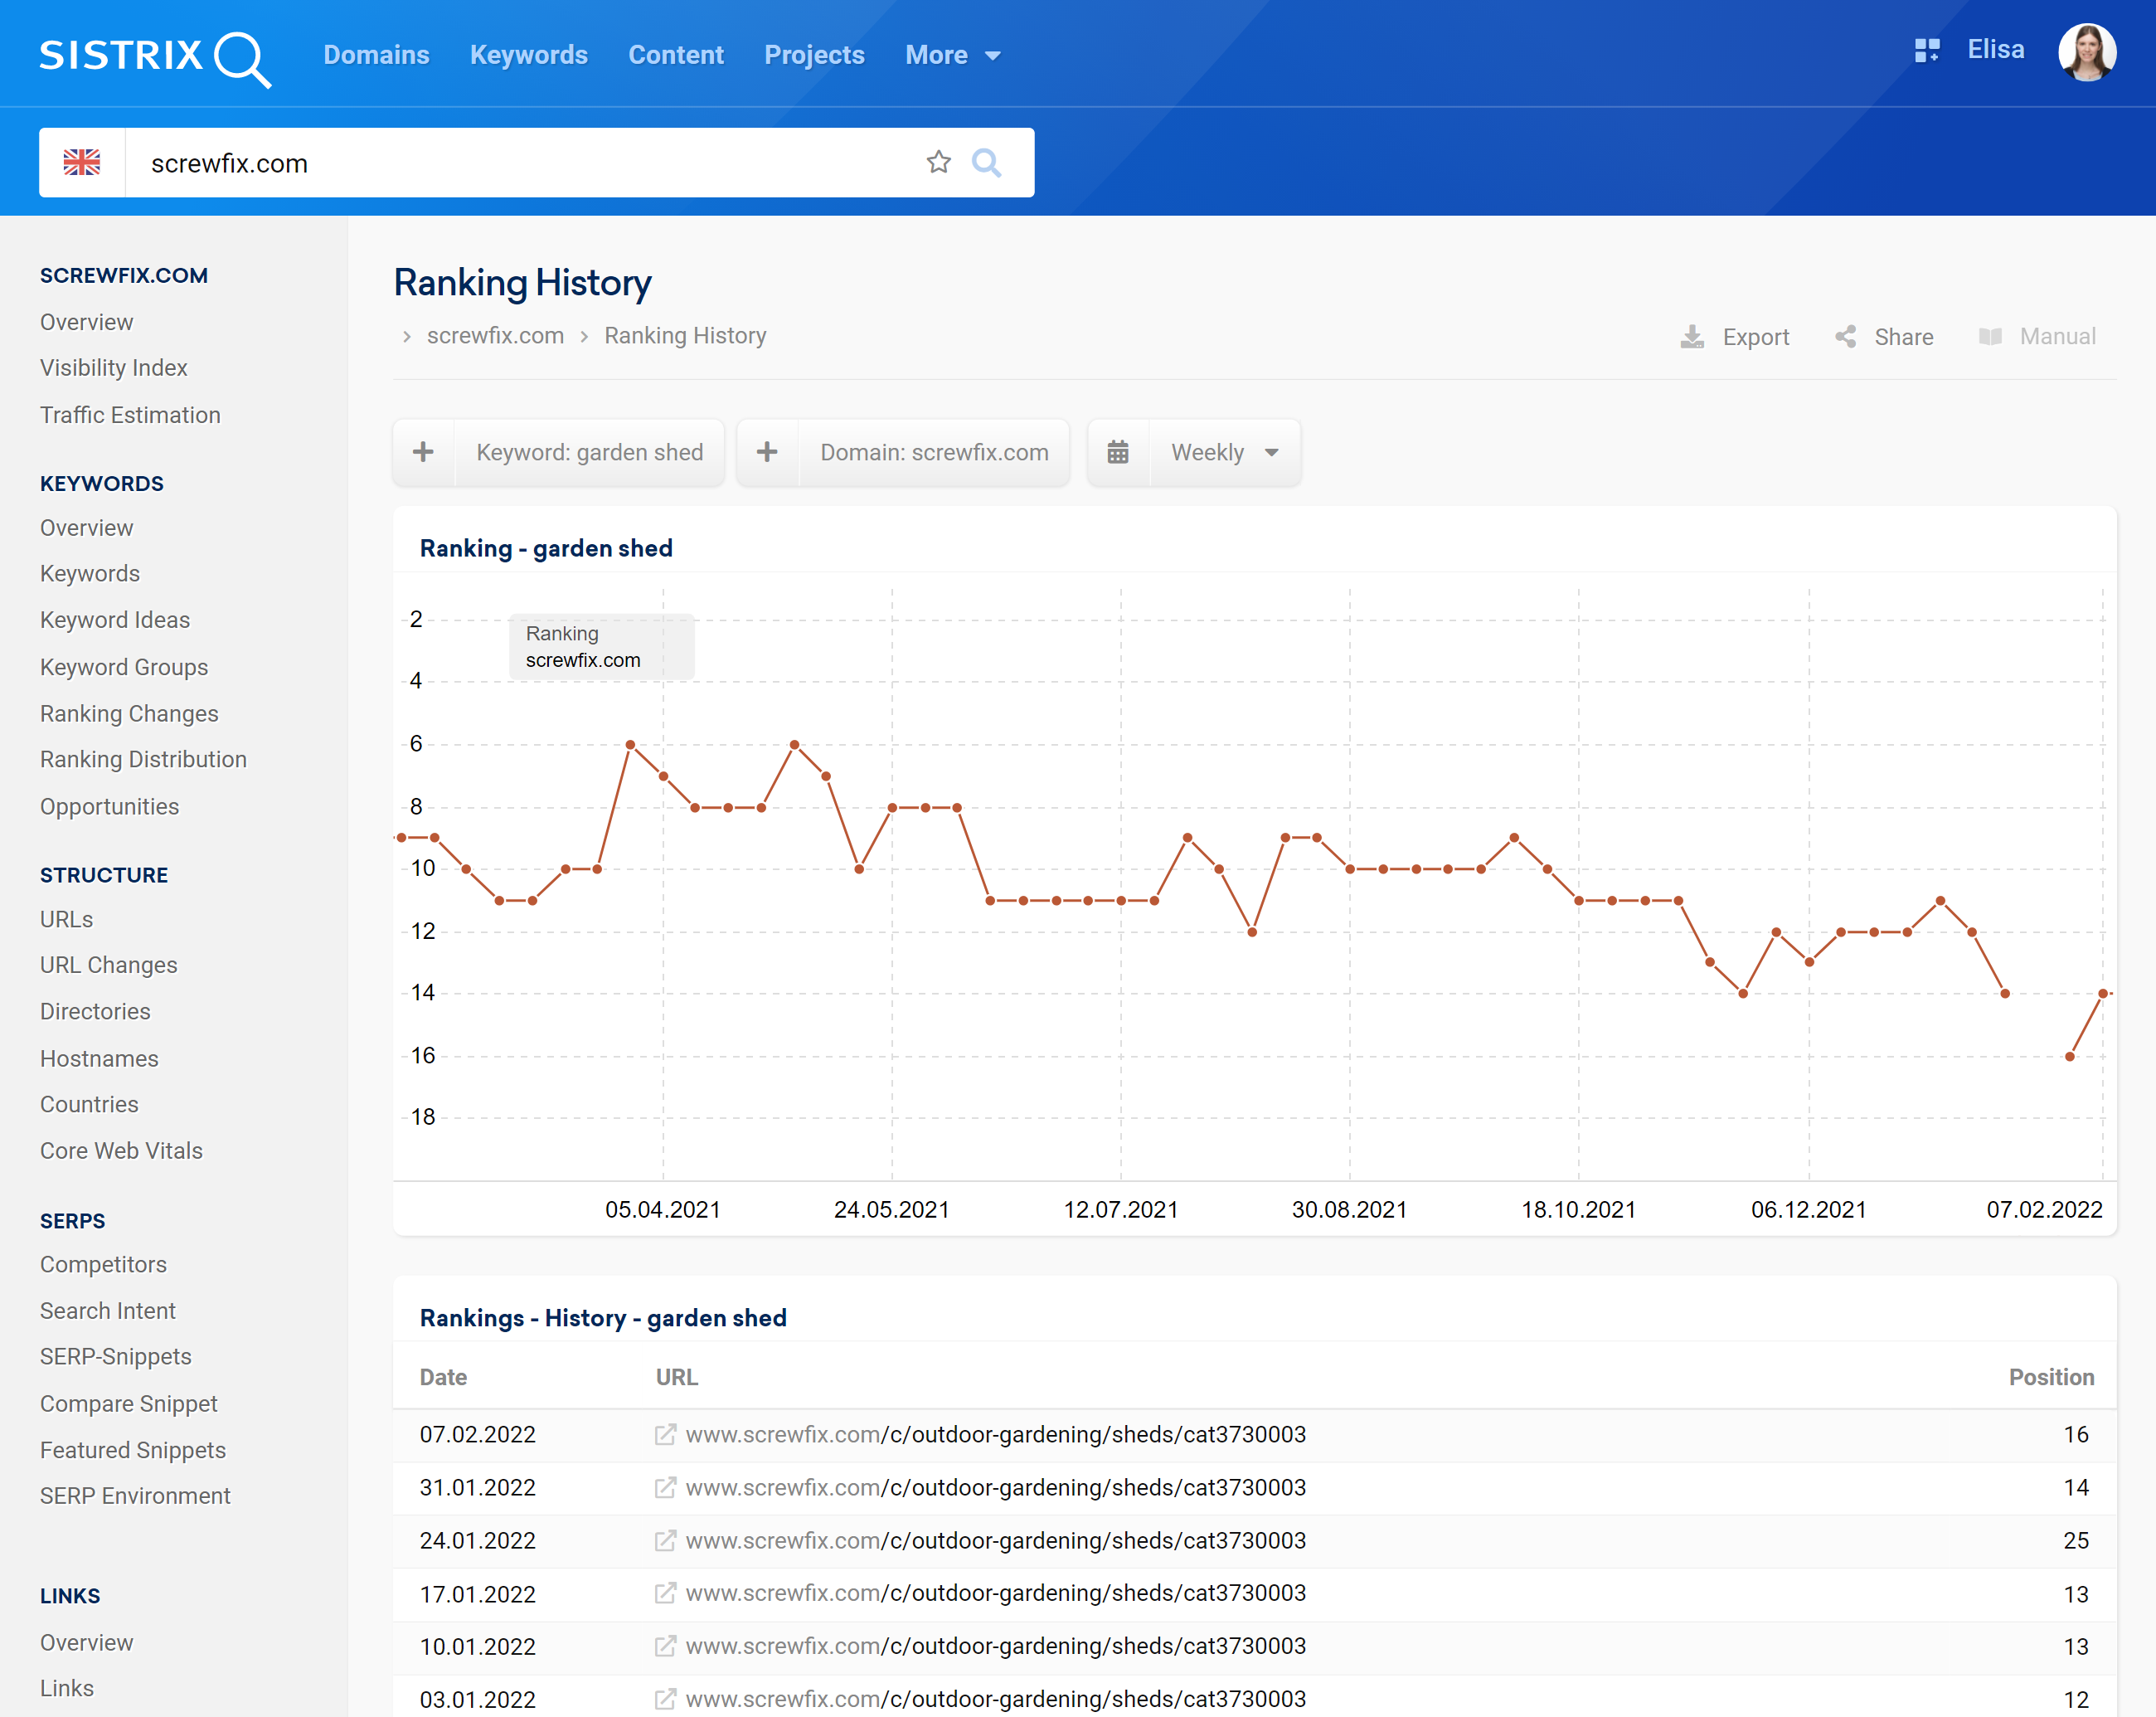Open Ranking Changes in sidebar
This screenshot has width=2156, height=1717.
click(x=129, y=714)
